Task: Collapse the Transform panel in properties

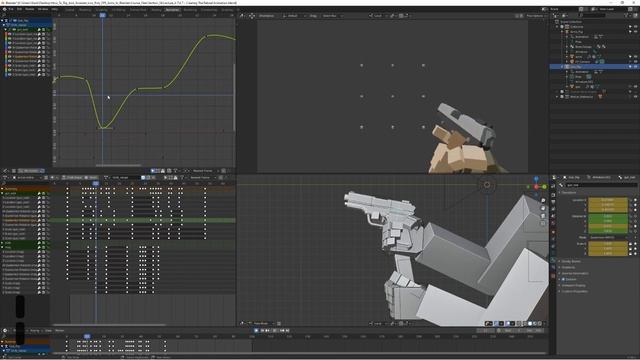Action: click(569, 192)
